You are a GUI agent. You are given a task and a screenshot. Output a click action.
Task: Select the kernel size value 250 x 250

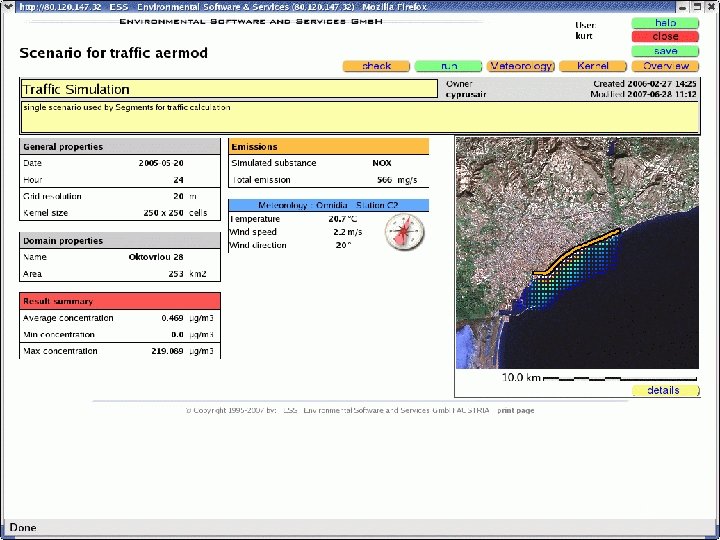(x=163, y=213)
